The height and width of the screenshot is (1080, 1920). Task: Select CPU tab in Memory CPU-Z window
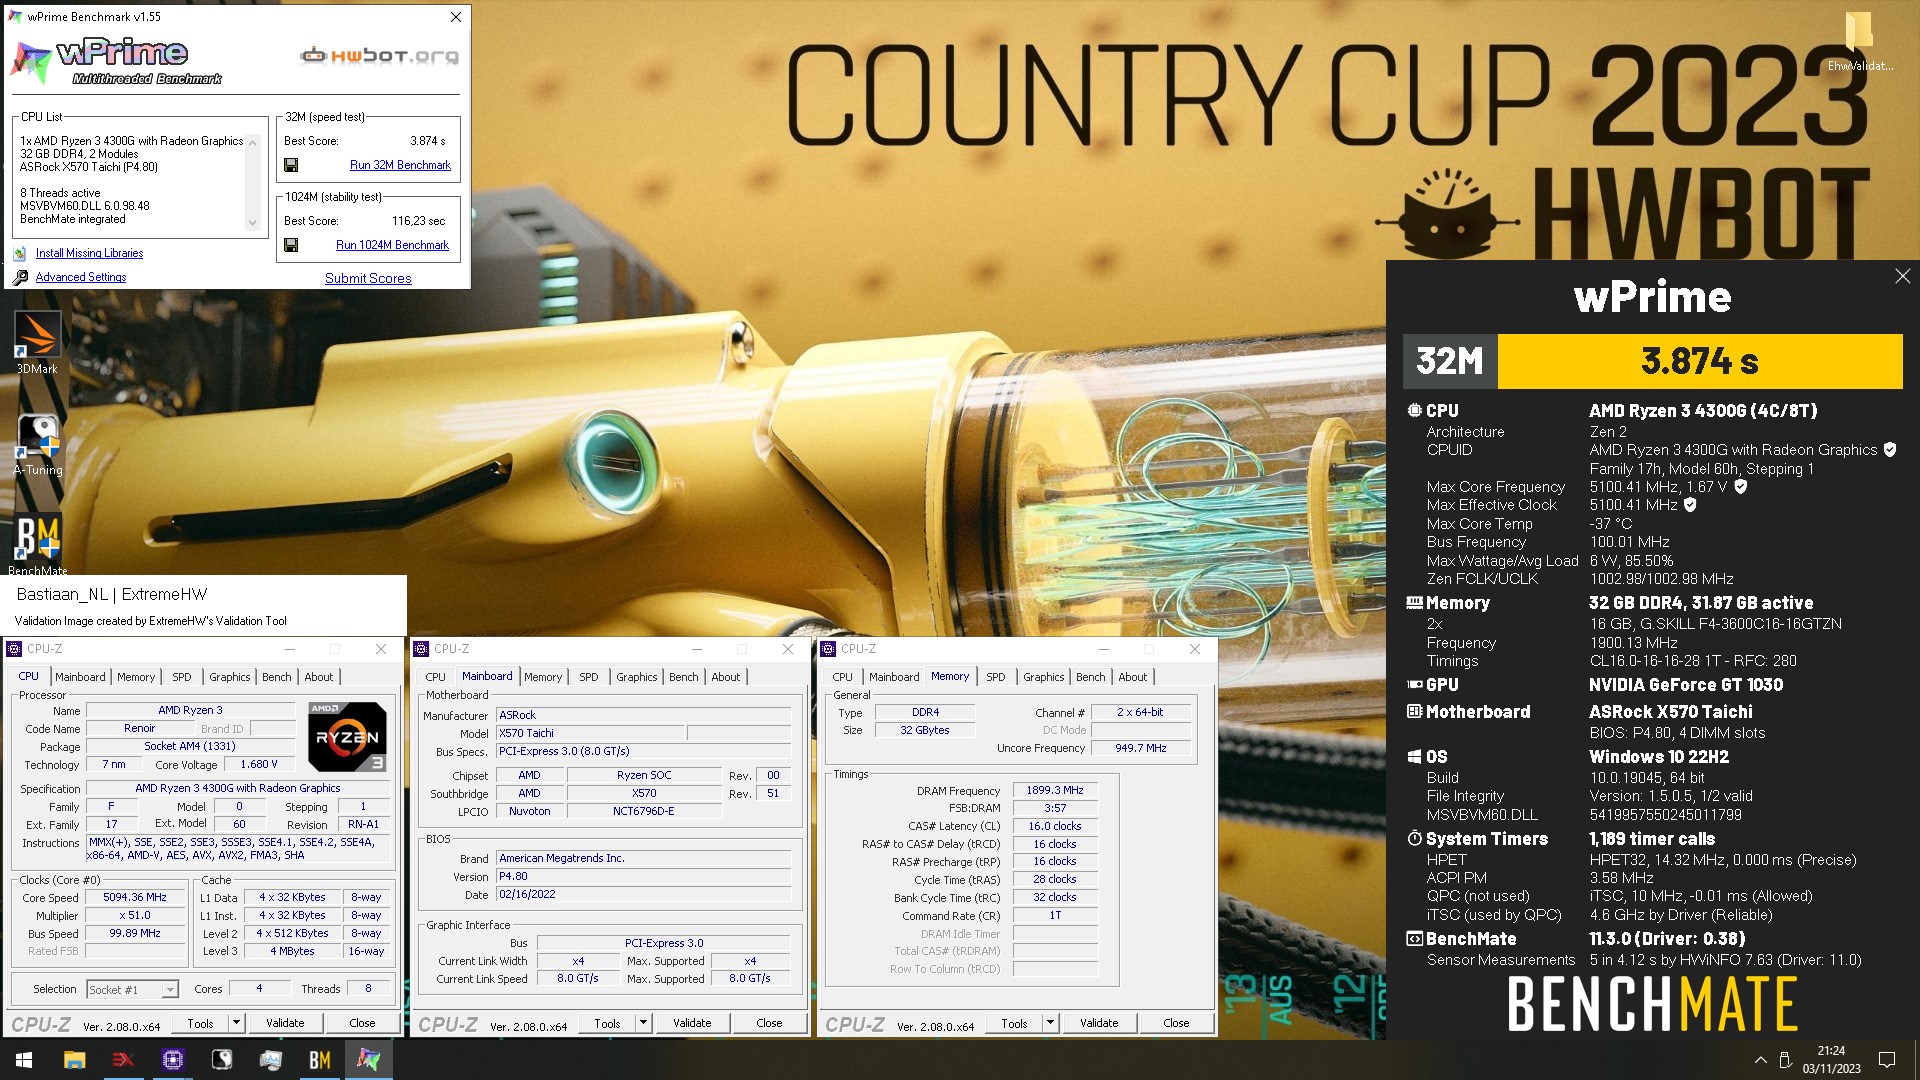pyautogui.click(x=842, y=677)
